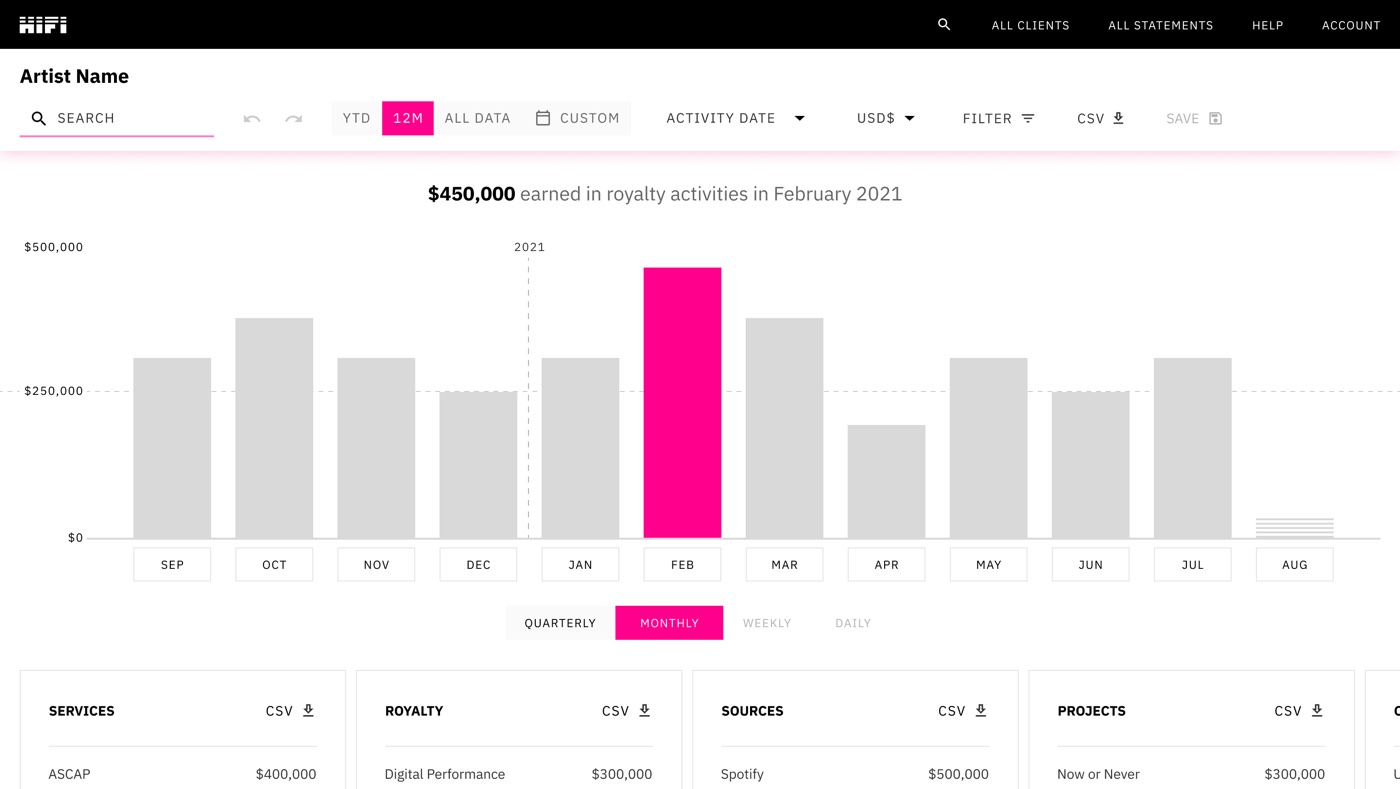Click the Digital Performance royalty row
The height and width of the screenshot is (789, 1400).
(519, 774)
